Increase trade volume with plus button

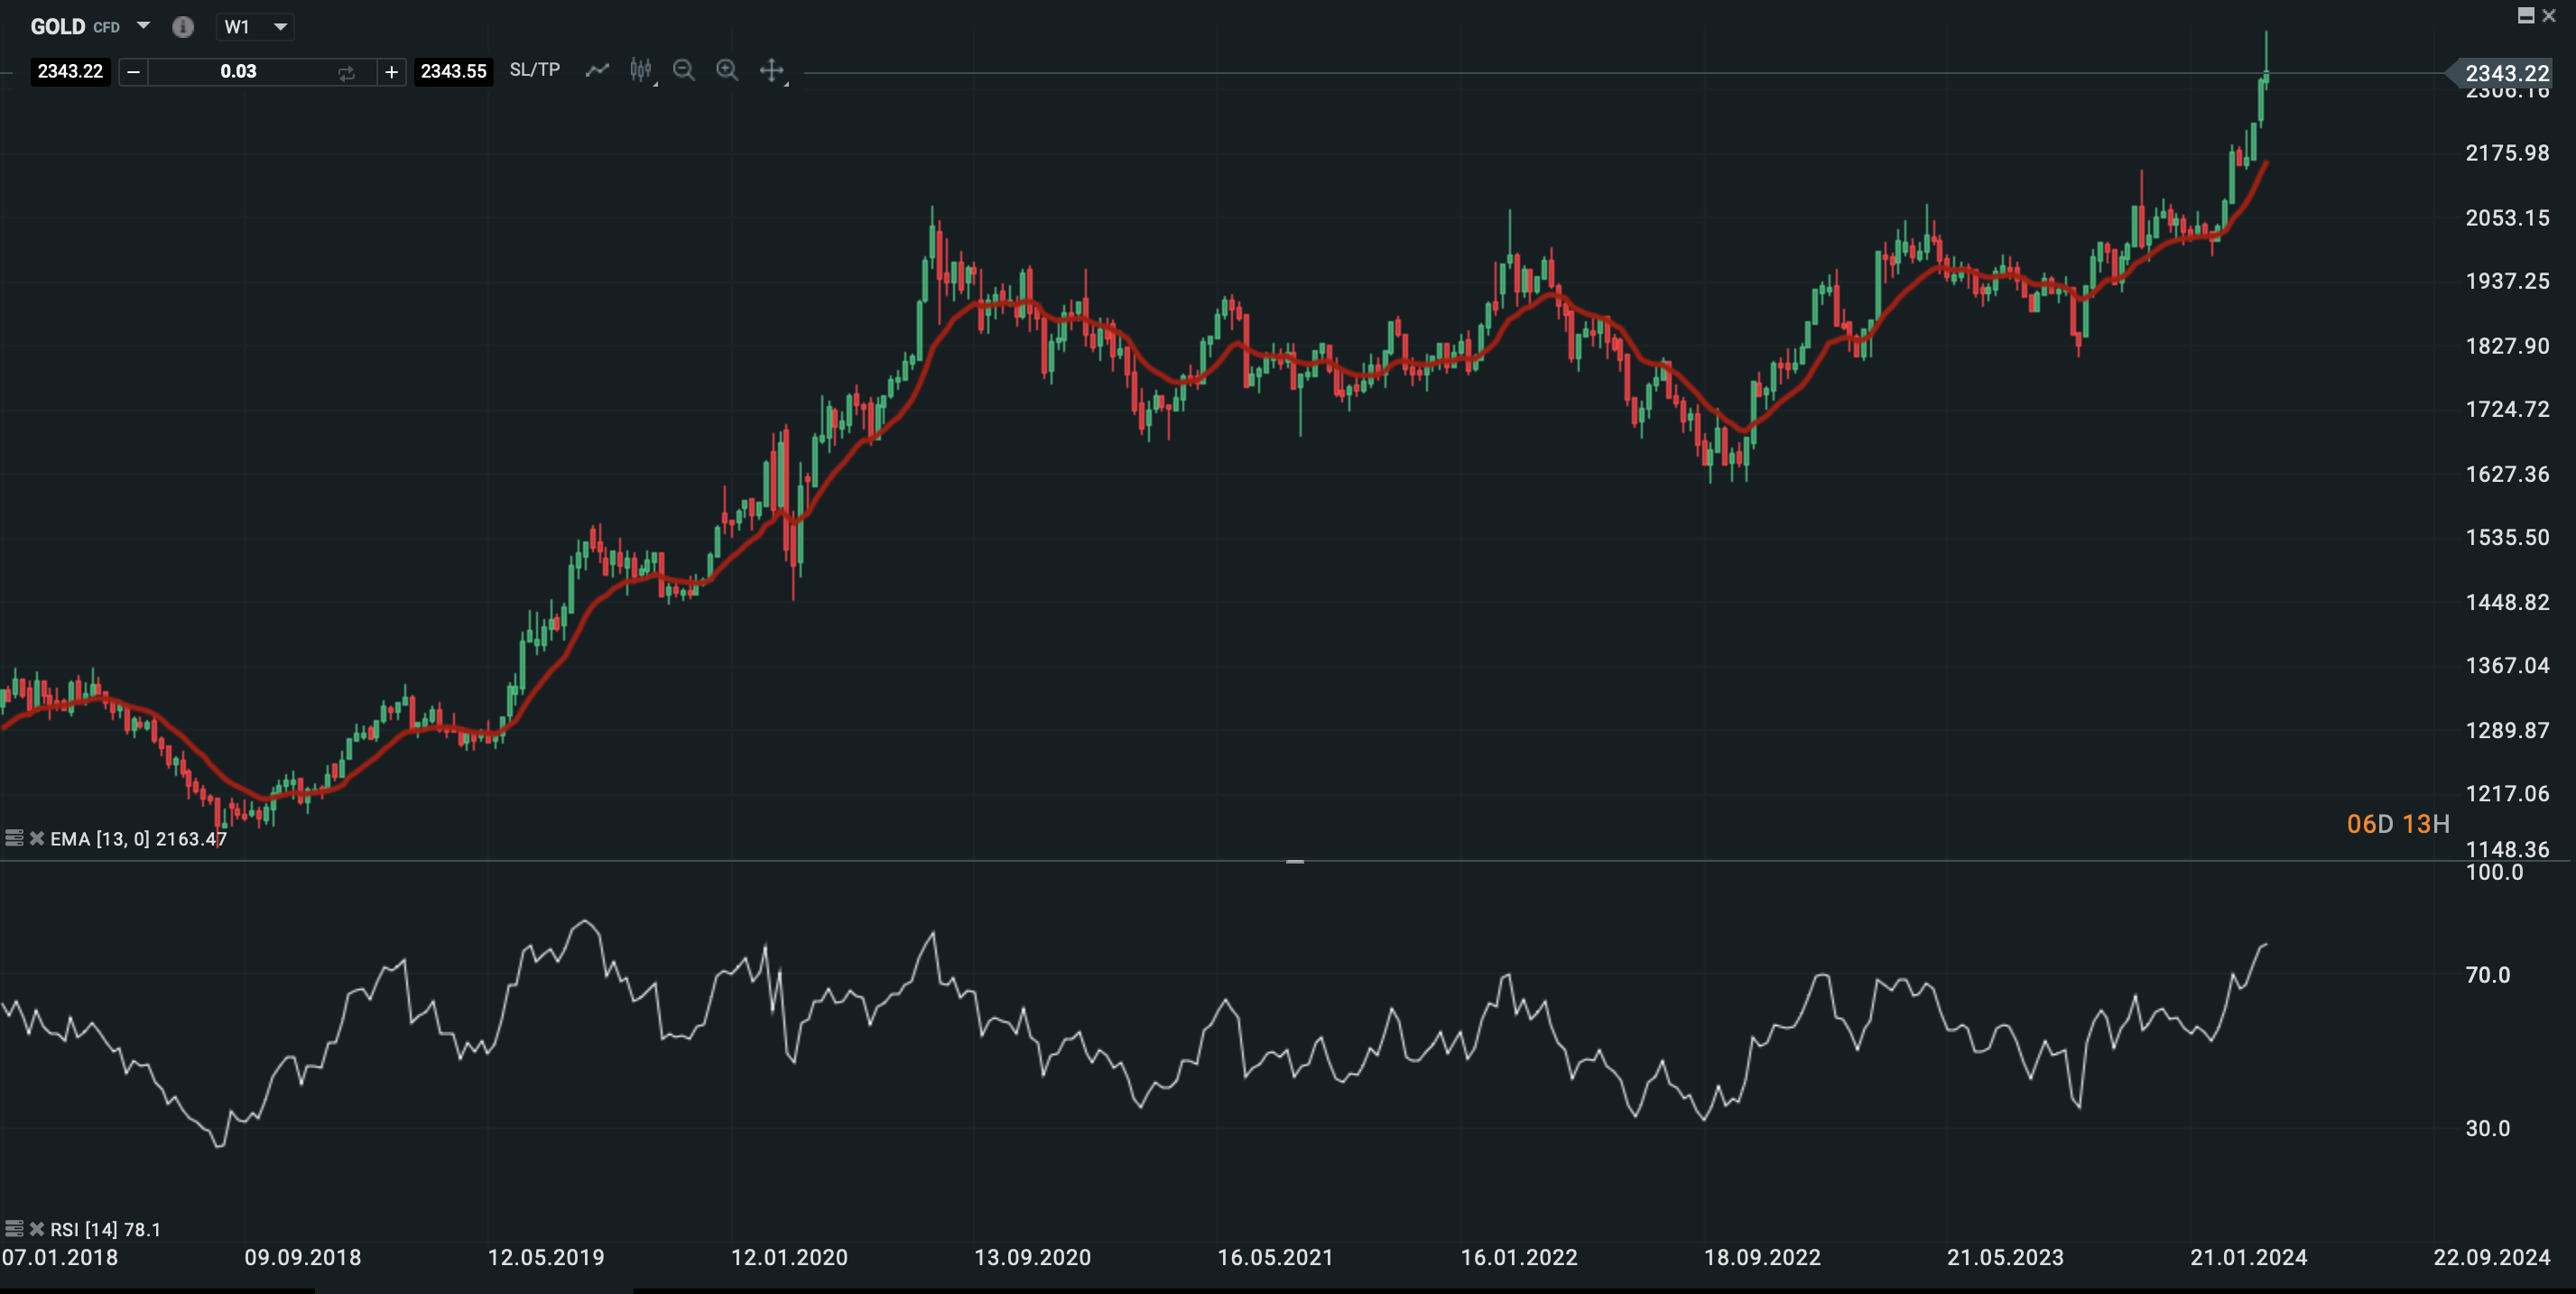(391, 72)
